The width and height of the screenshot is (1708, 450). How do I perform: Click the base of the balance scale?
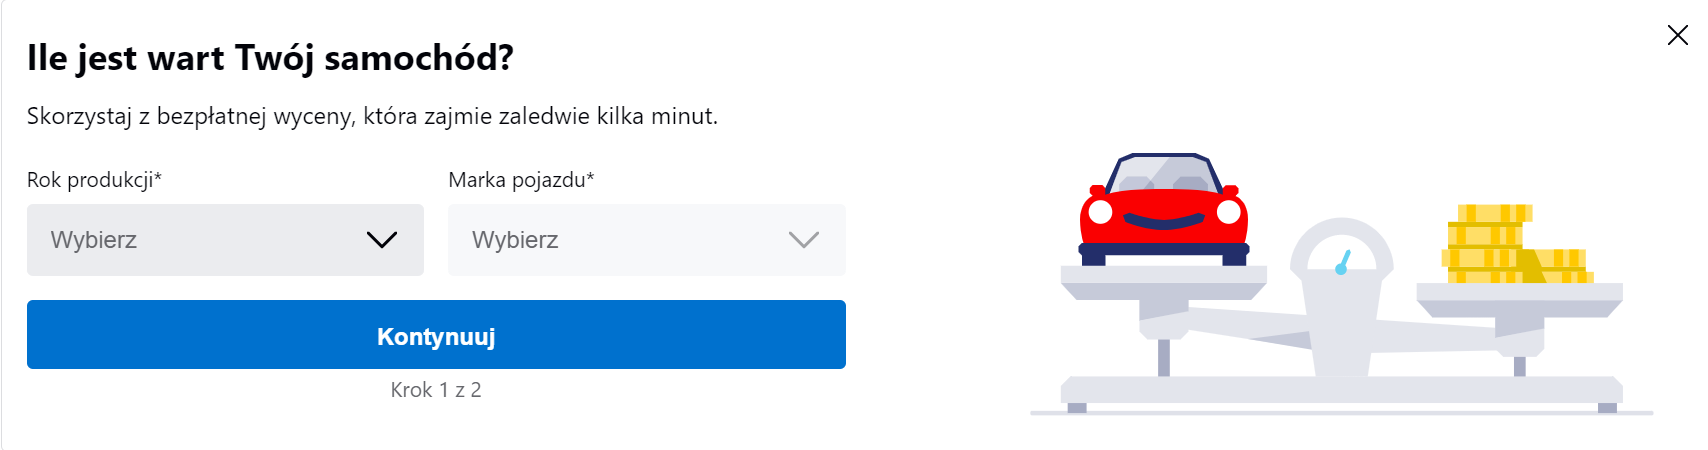click(x=1341, y=390)
